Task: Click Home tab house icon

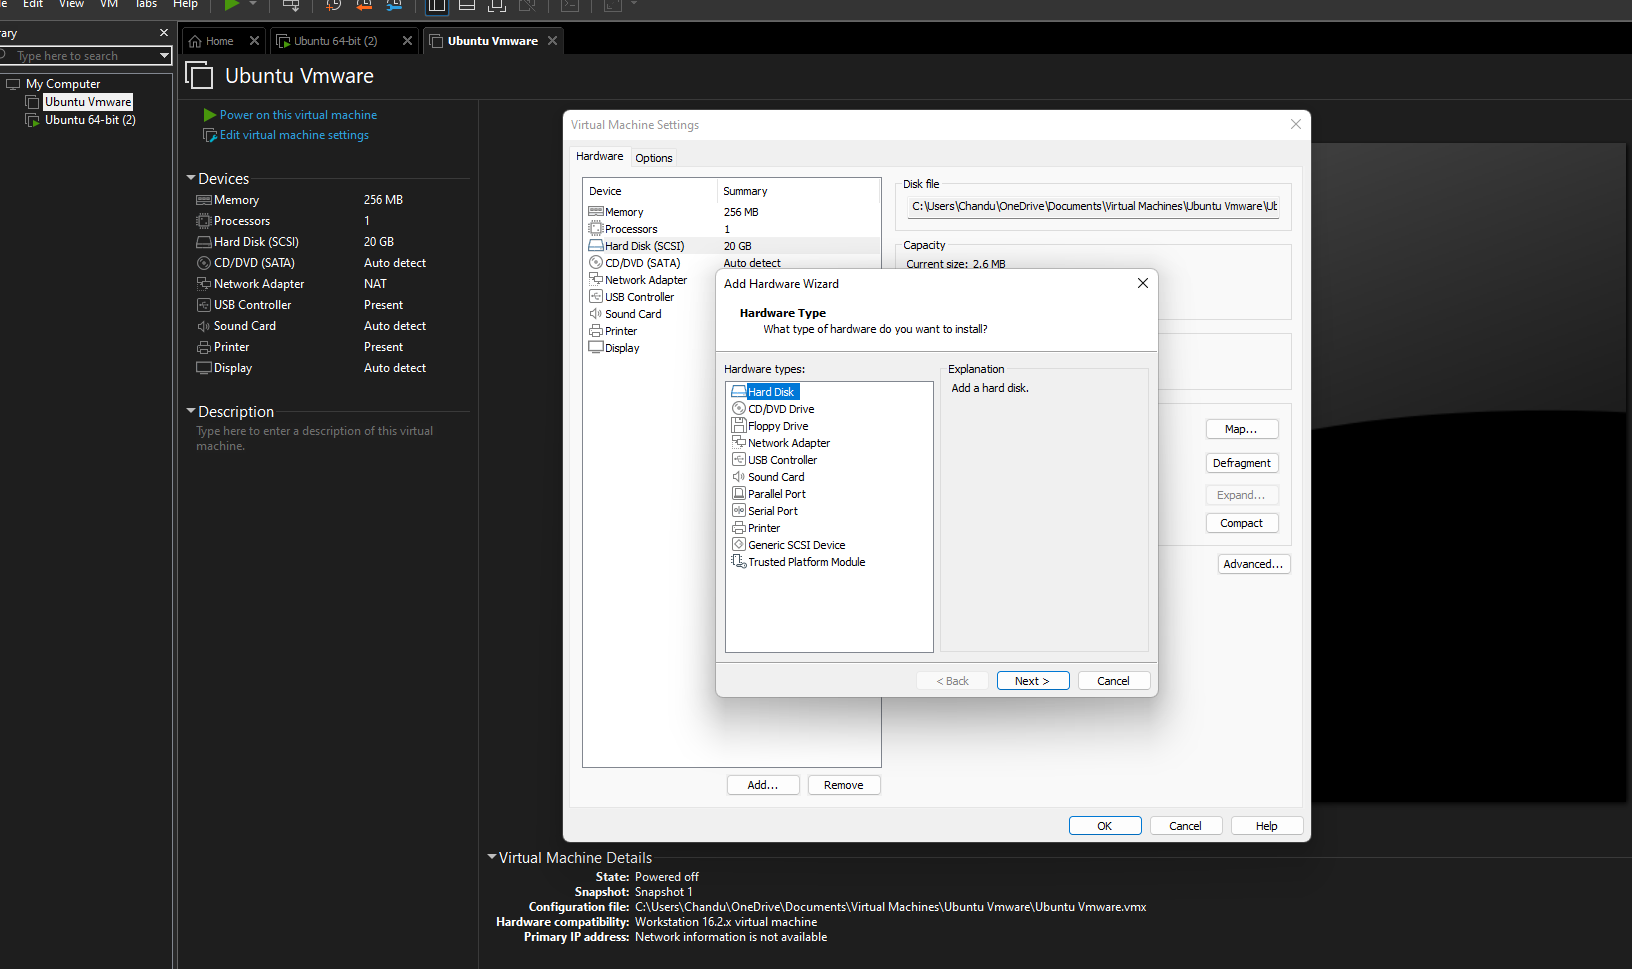Action: 195,41
